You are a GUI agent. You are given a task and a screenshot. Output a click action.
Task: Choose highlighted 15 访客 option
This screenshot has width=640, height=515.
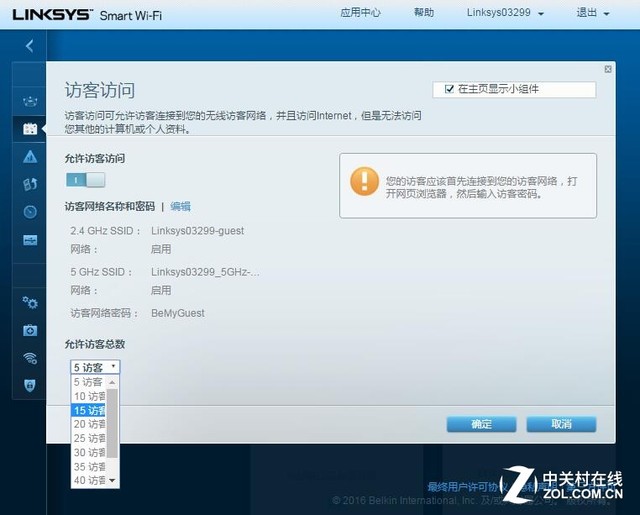point(89,410)
